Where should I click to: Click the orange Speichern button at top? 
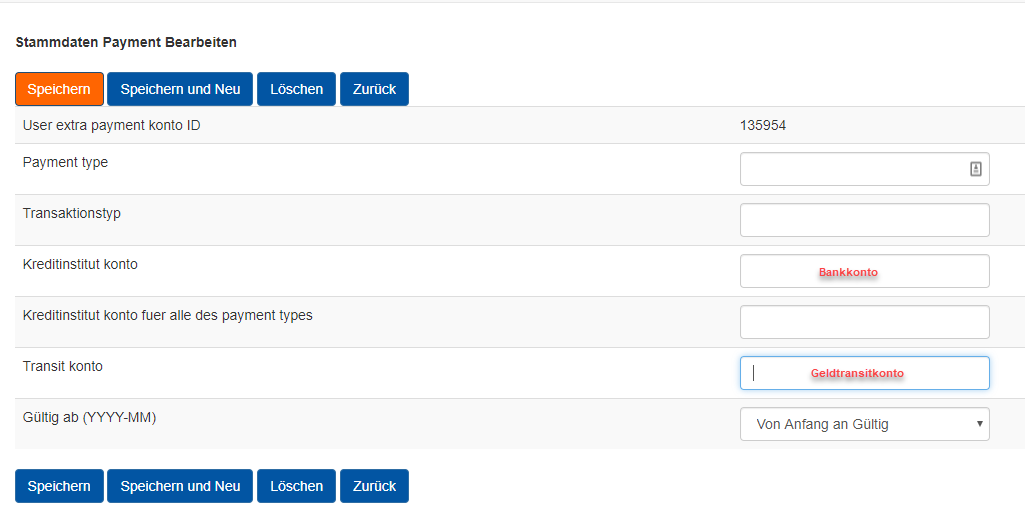point(59,89)
